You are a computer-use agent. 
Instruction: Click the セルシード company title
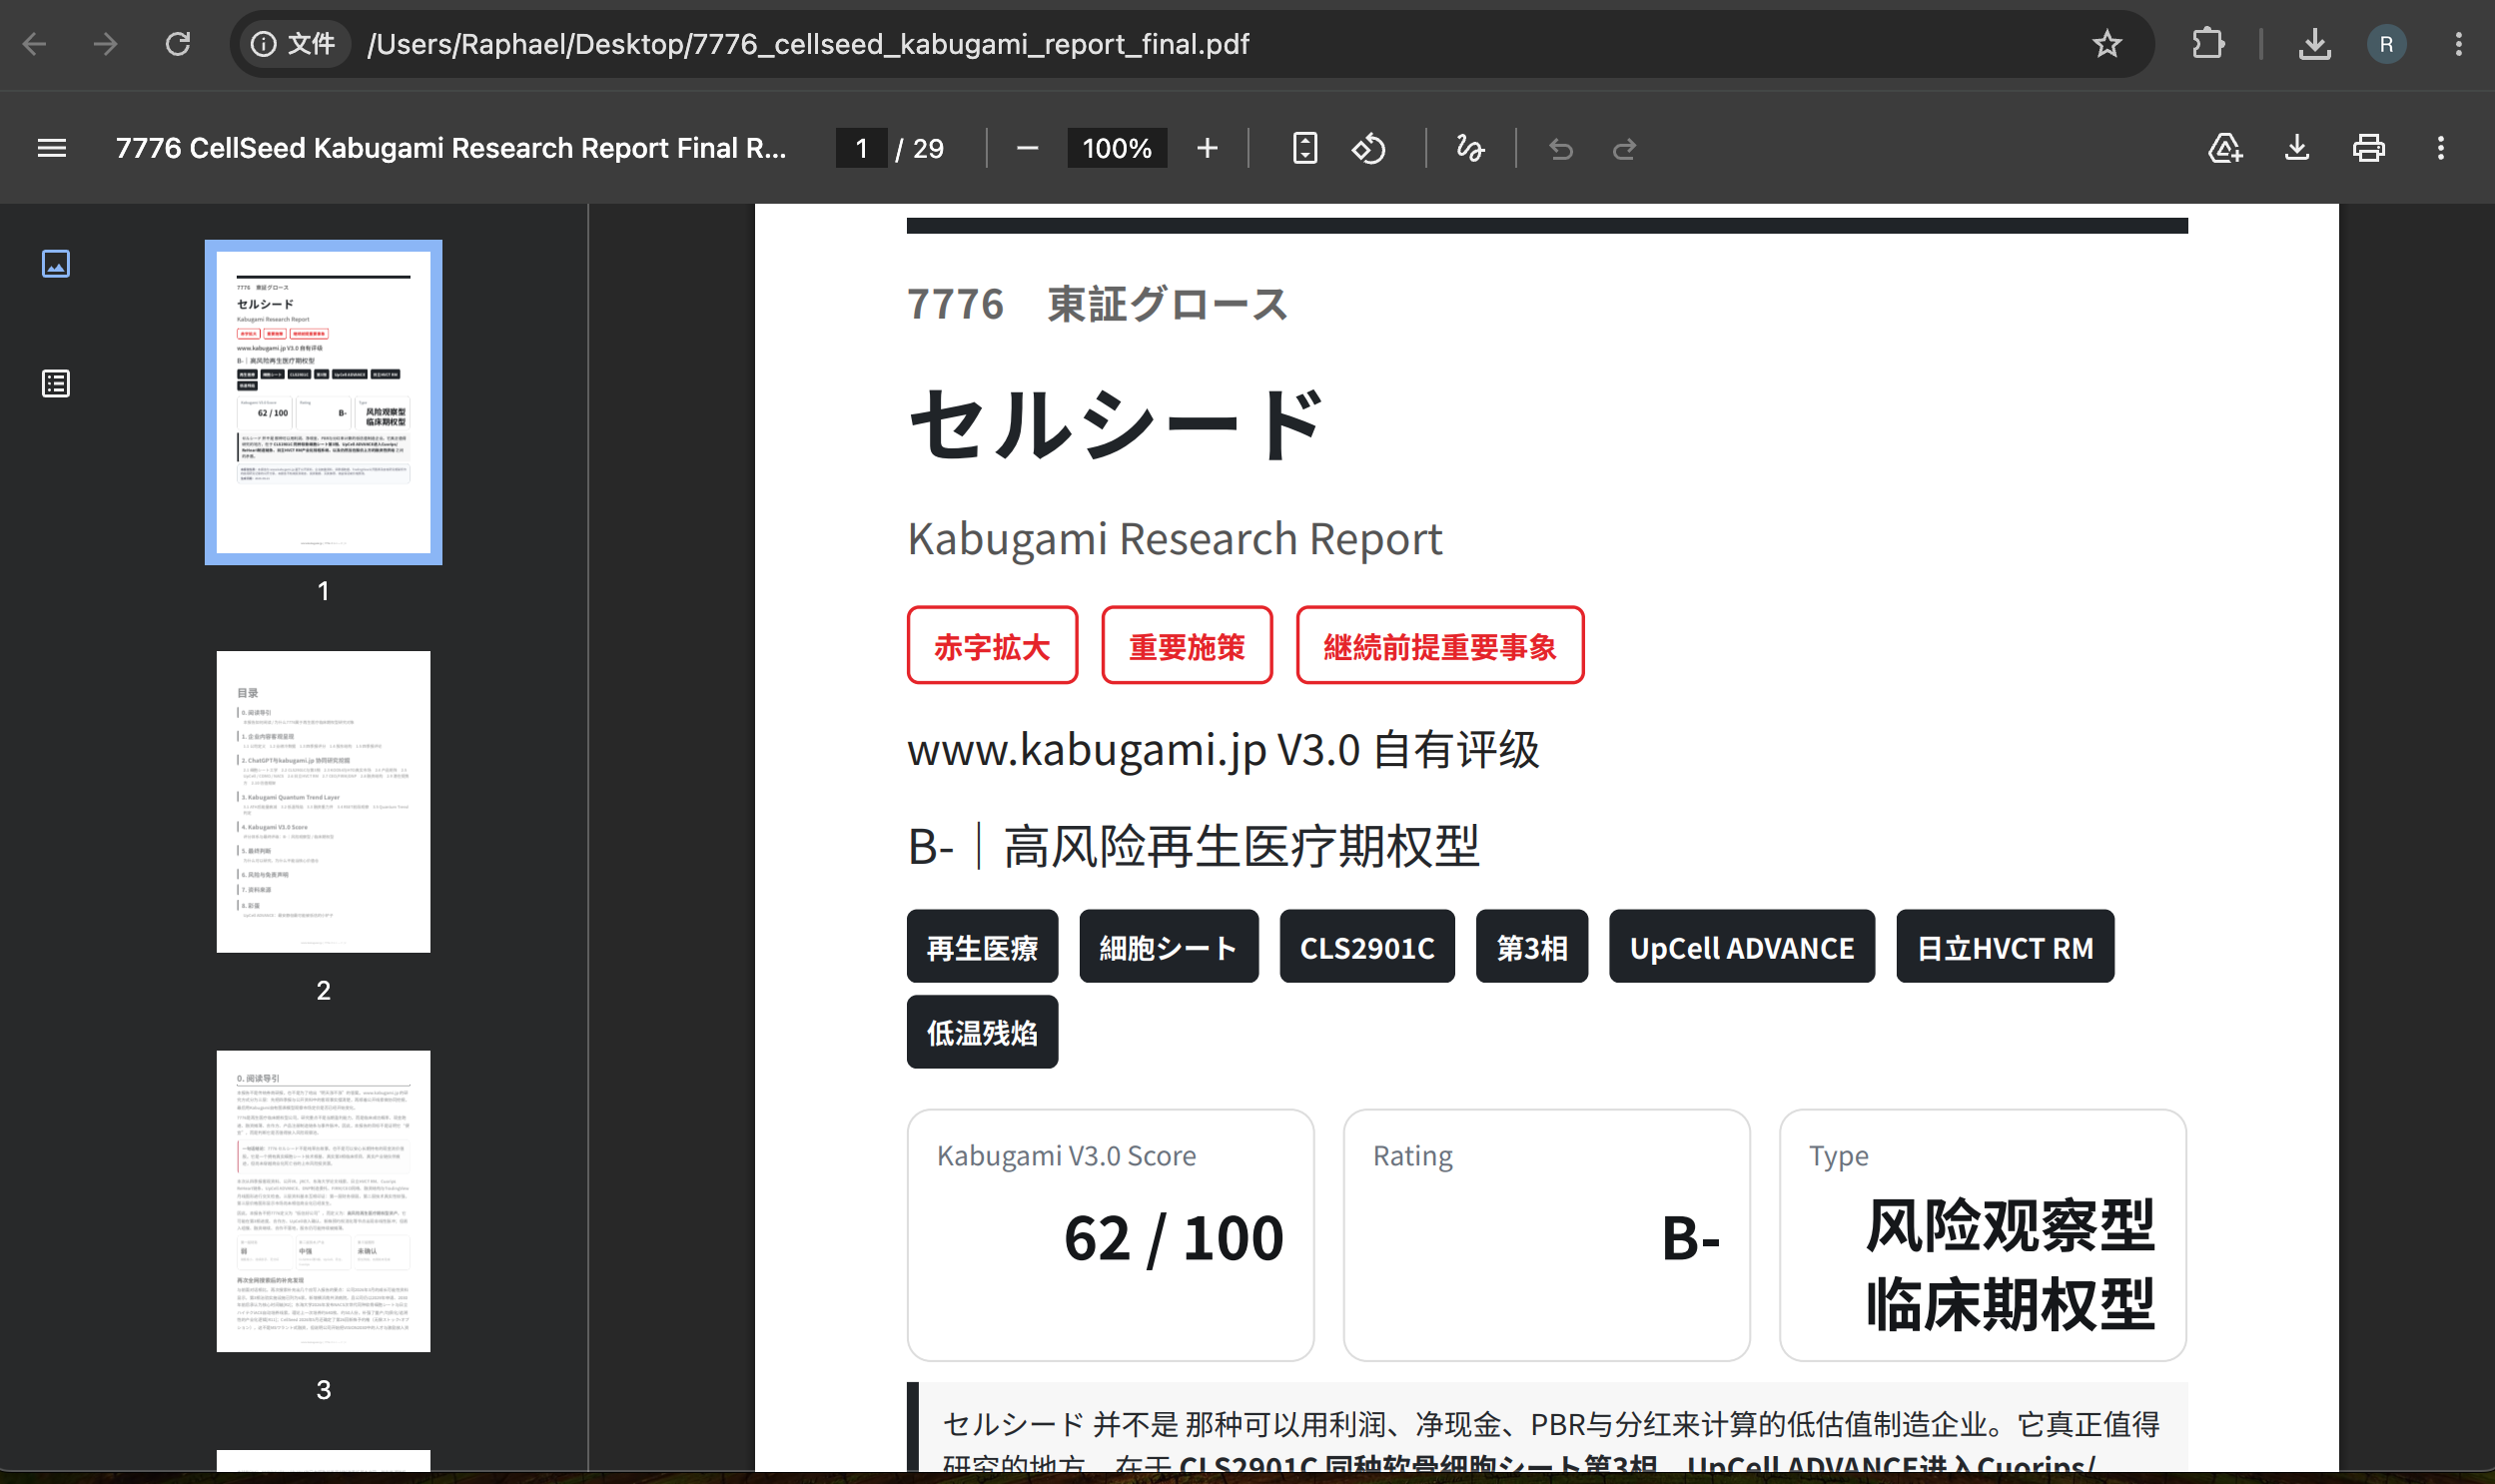tap(1115, 424)
